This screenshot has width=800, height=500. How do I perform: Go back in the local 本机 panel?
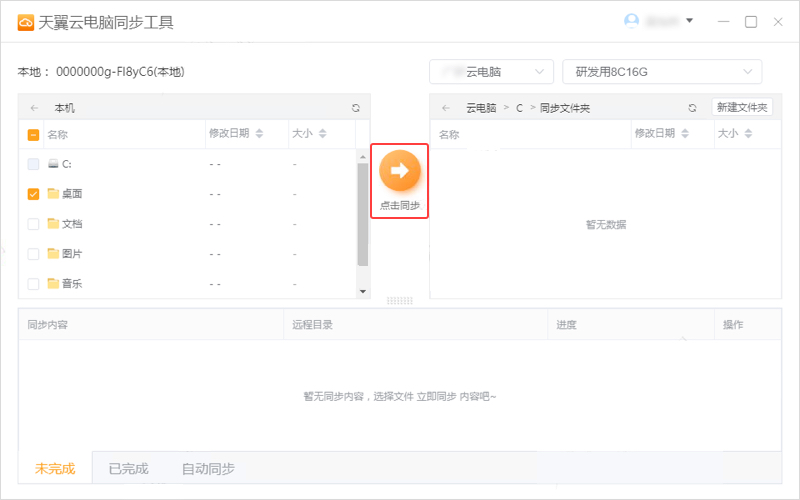[x=34, y=108]
